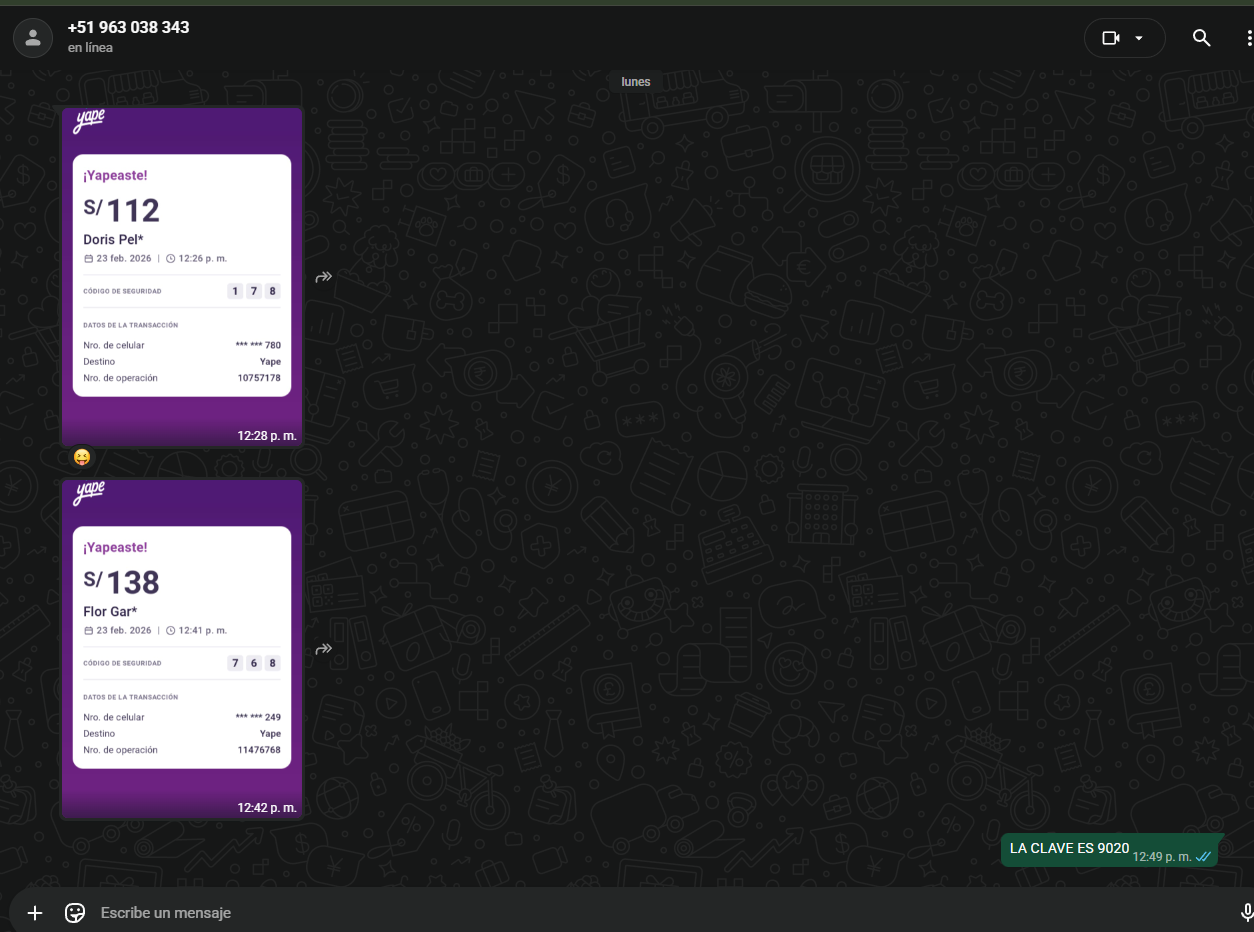
Task: Focus the "Escribe un mensaje" field
Action: pos(600,912)
